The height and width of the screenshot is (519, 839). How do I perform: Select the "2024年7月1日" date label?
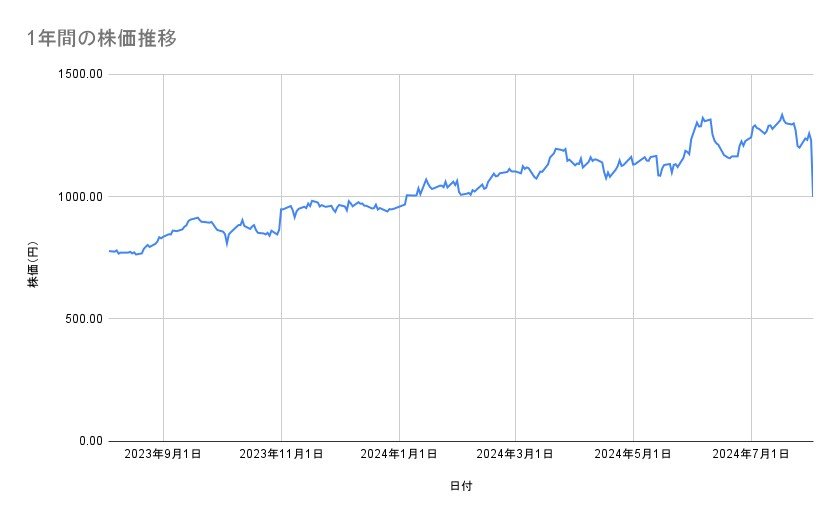[751, 455]
